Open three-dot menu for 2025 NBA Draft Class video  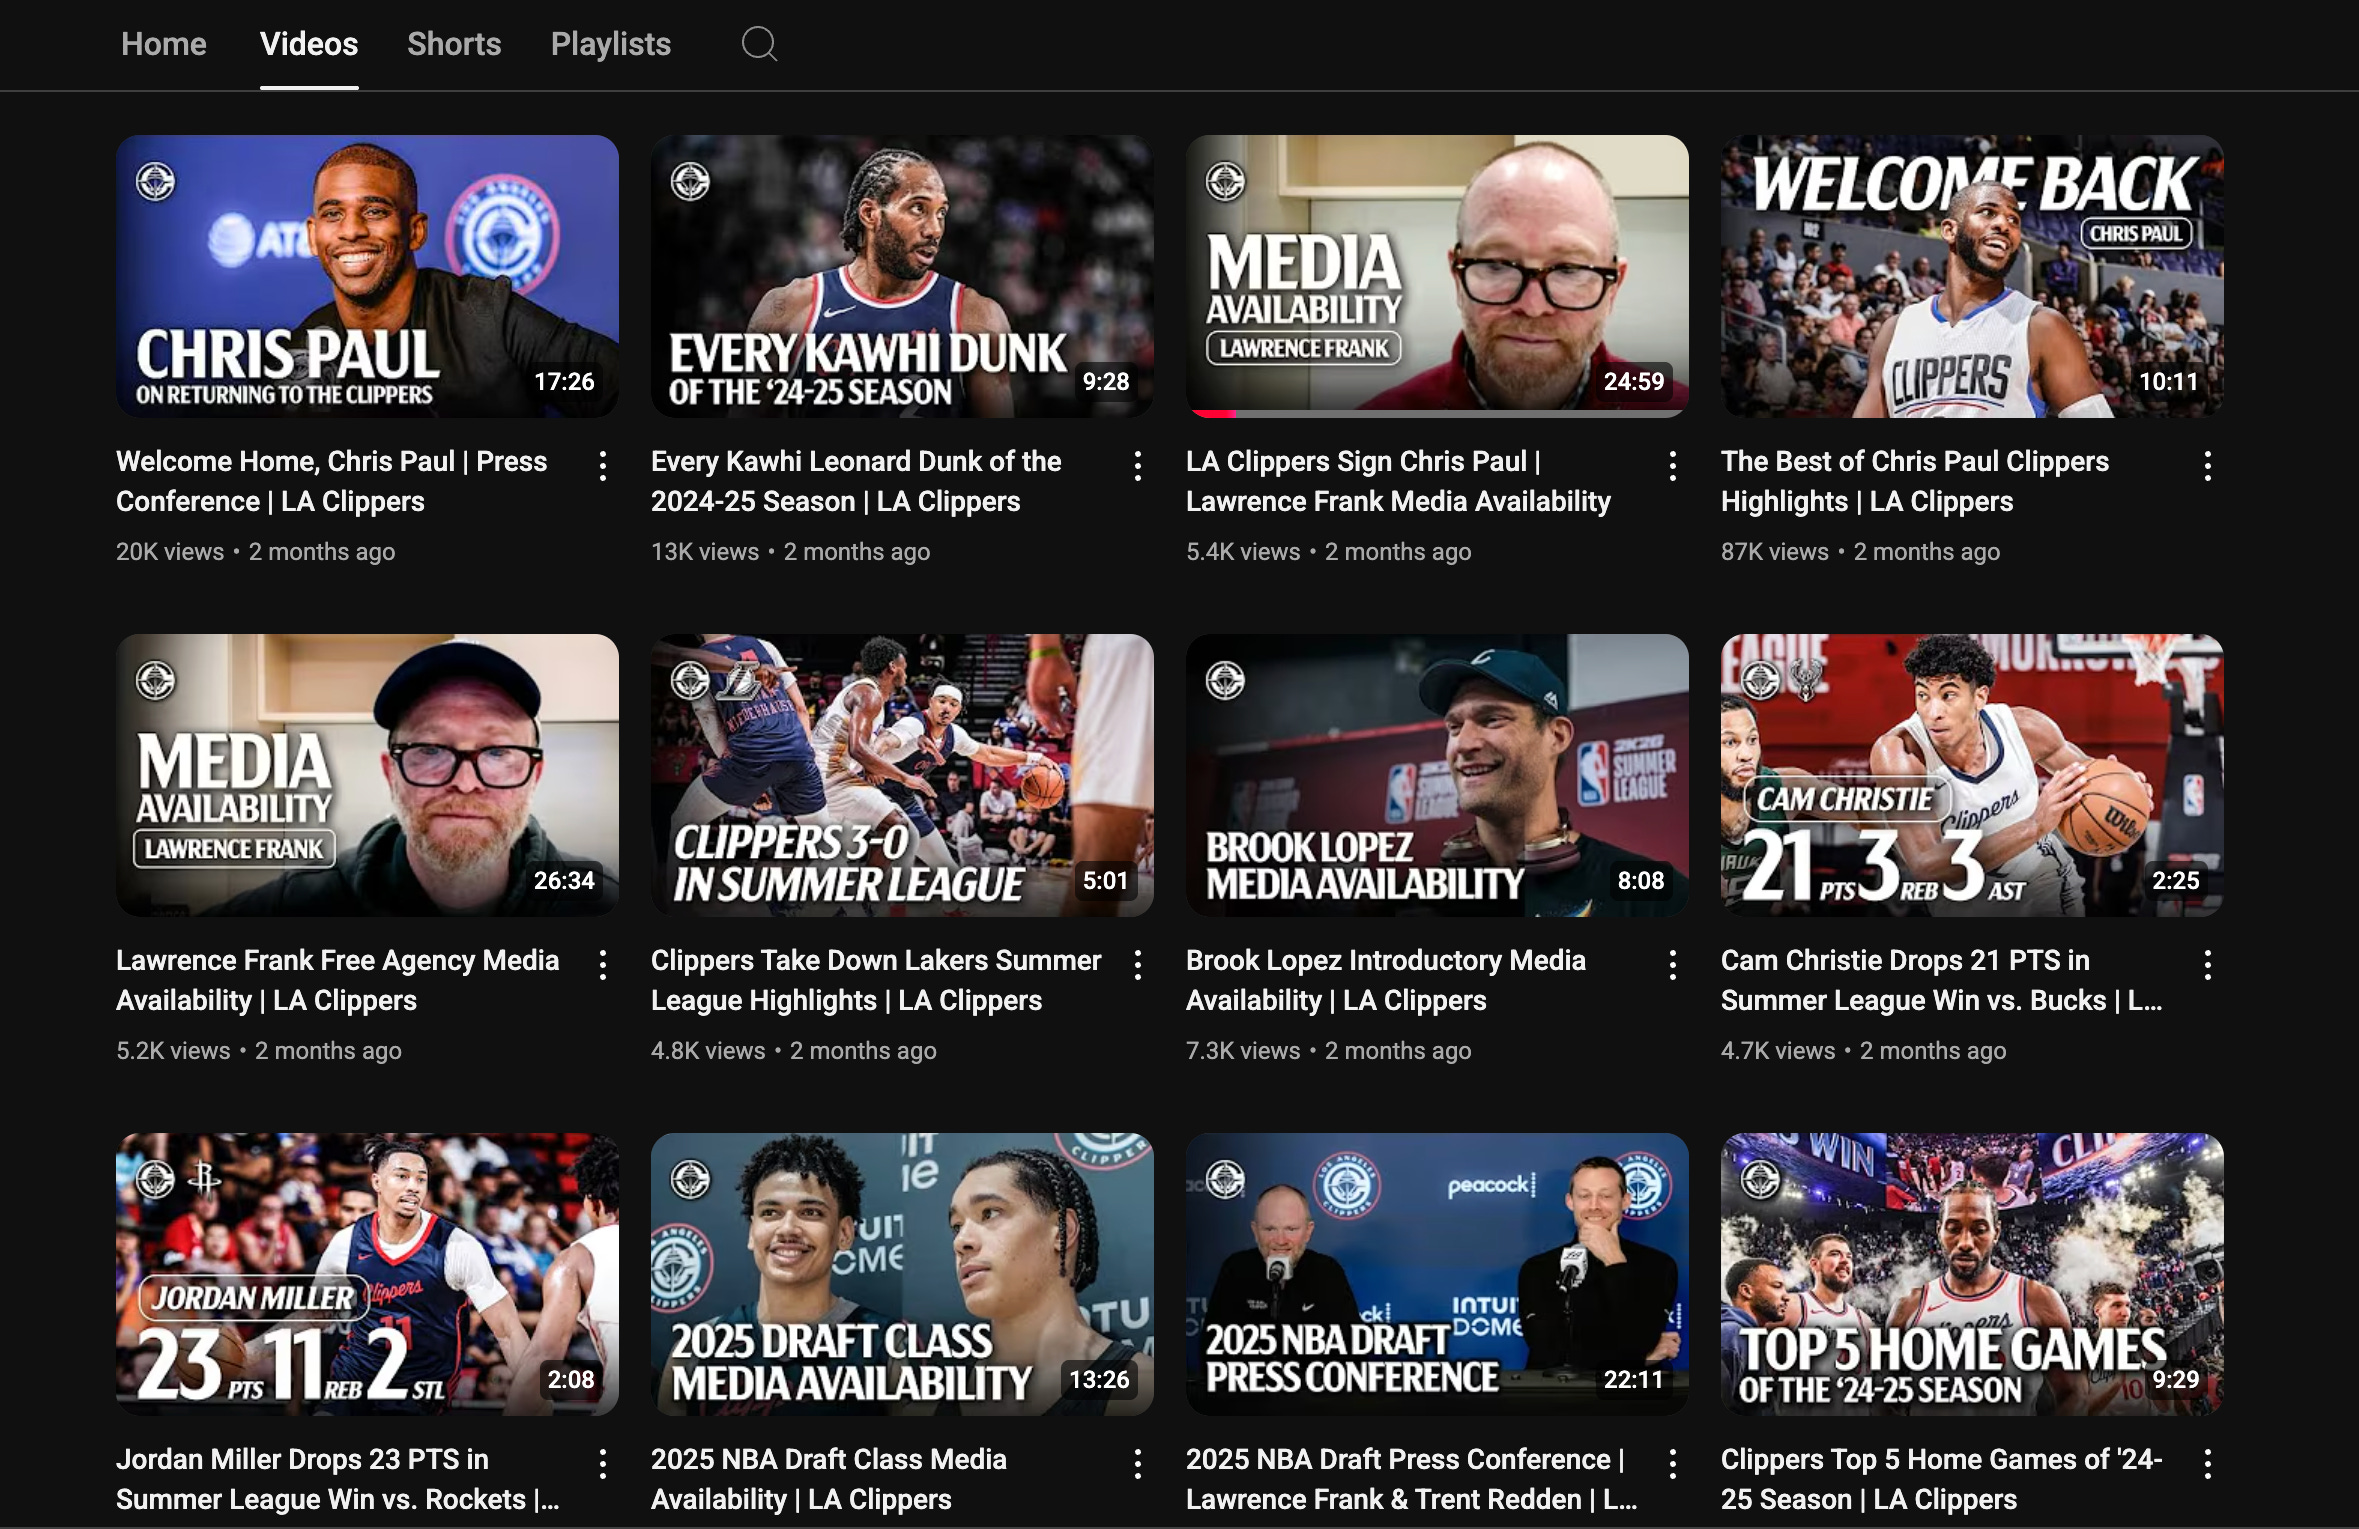click(x=1137, y=1464)
